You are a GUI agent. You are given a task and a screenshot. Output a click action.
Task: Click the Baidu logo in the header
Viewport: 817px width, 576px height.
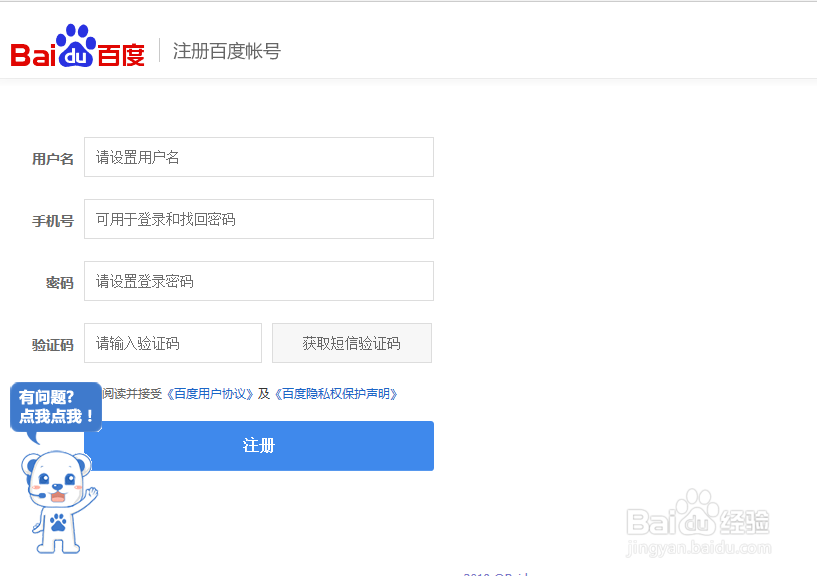tap(78, 46)
